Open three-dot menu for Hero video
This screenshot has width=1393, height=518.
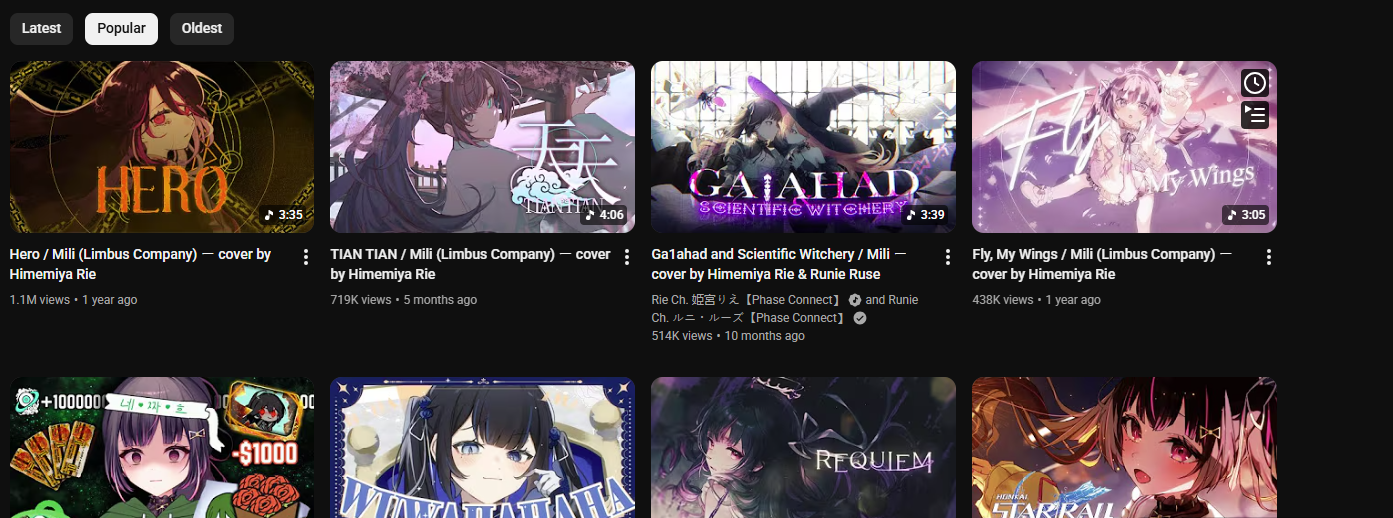(306, 257)
